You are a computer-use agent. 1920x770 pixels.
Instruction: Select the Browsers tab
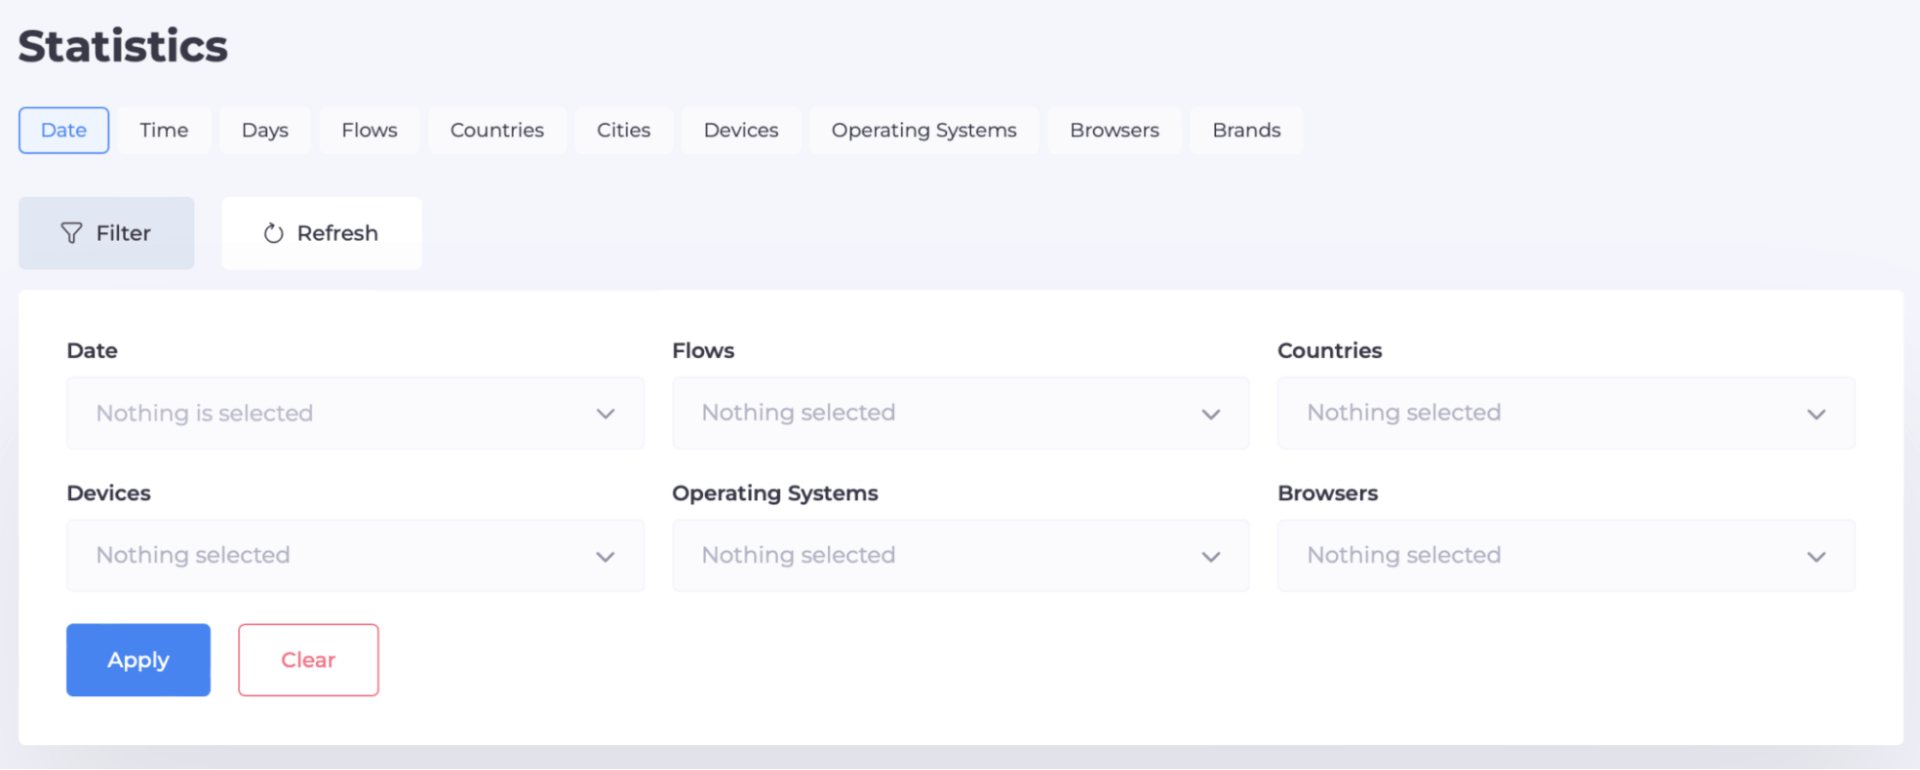1114,130
